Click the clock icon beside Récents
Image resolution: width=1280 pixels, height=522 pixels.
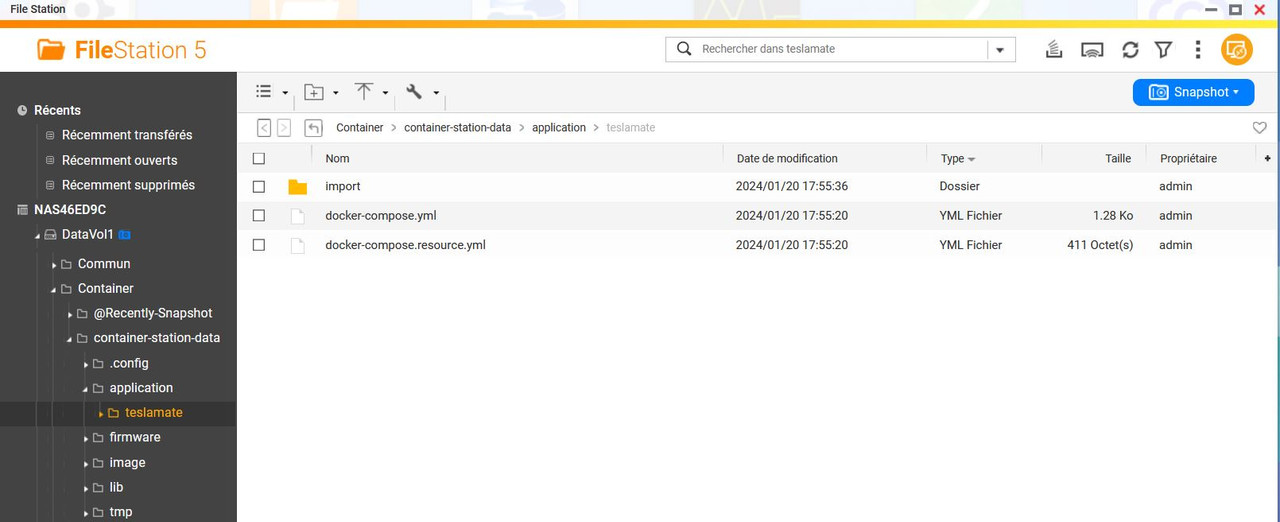[22, 111]
